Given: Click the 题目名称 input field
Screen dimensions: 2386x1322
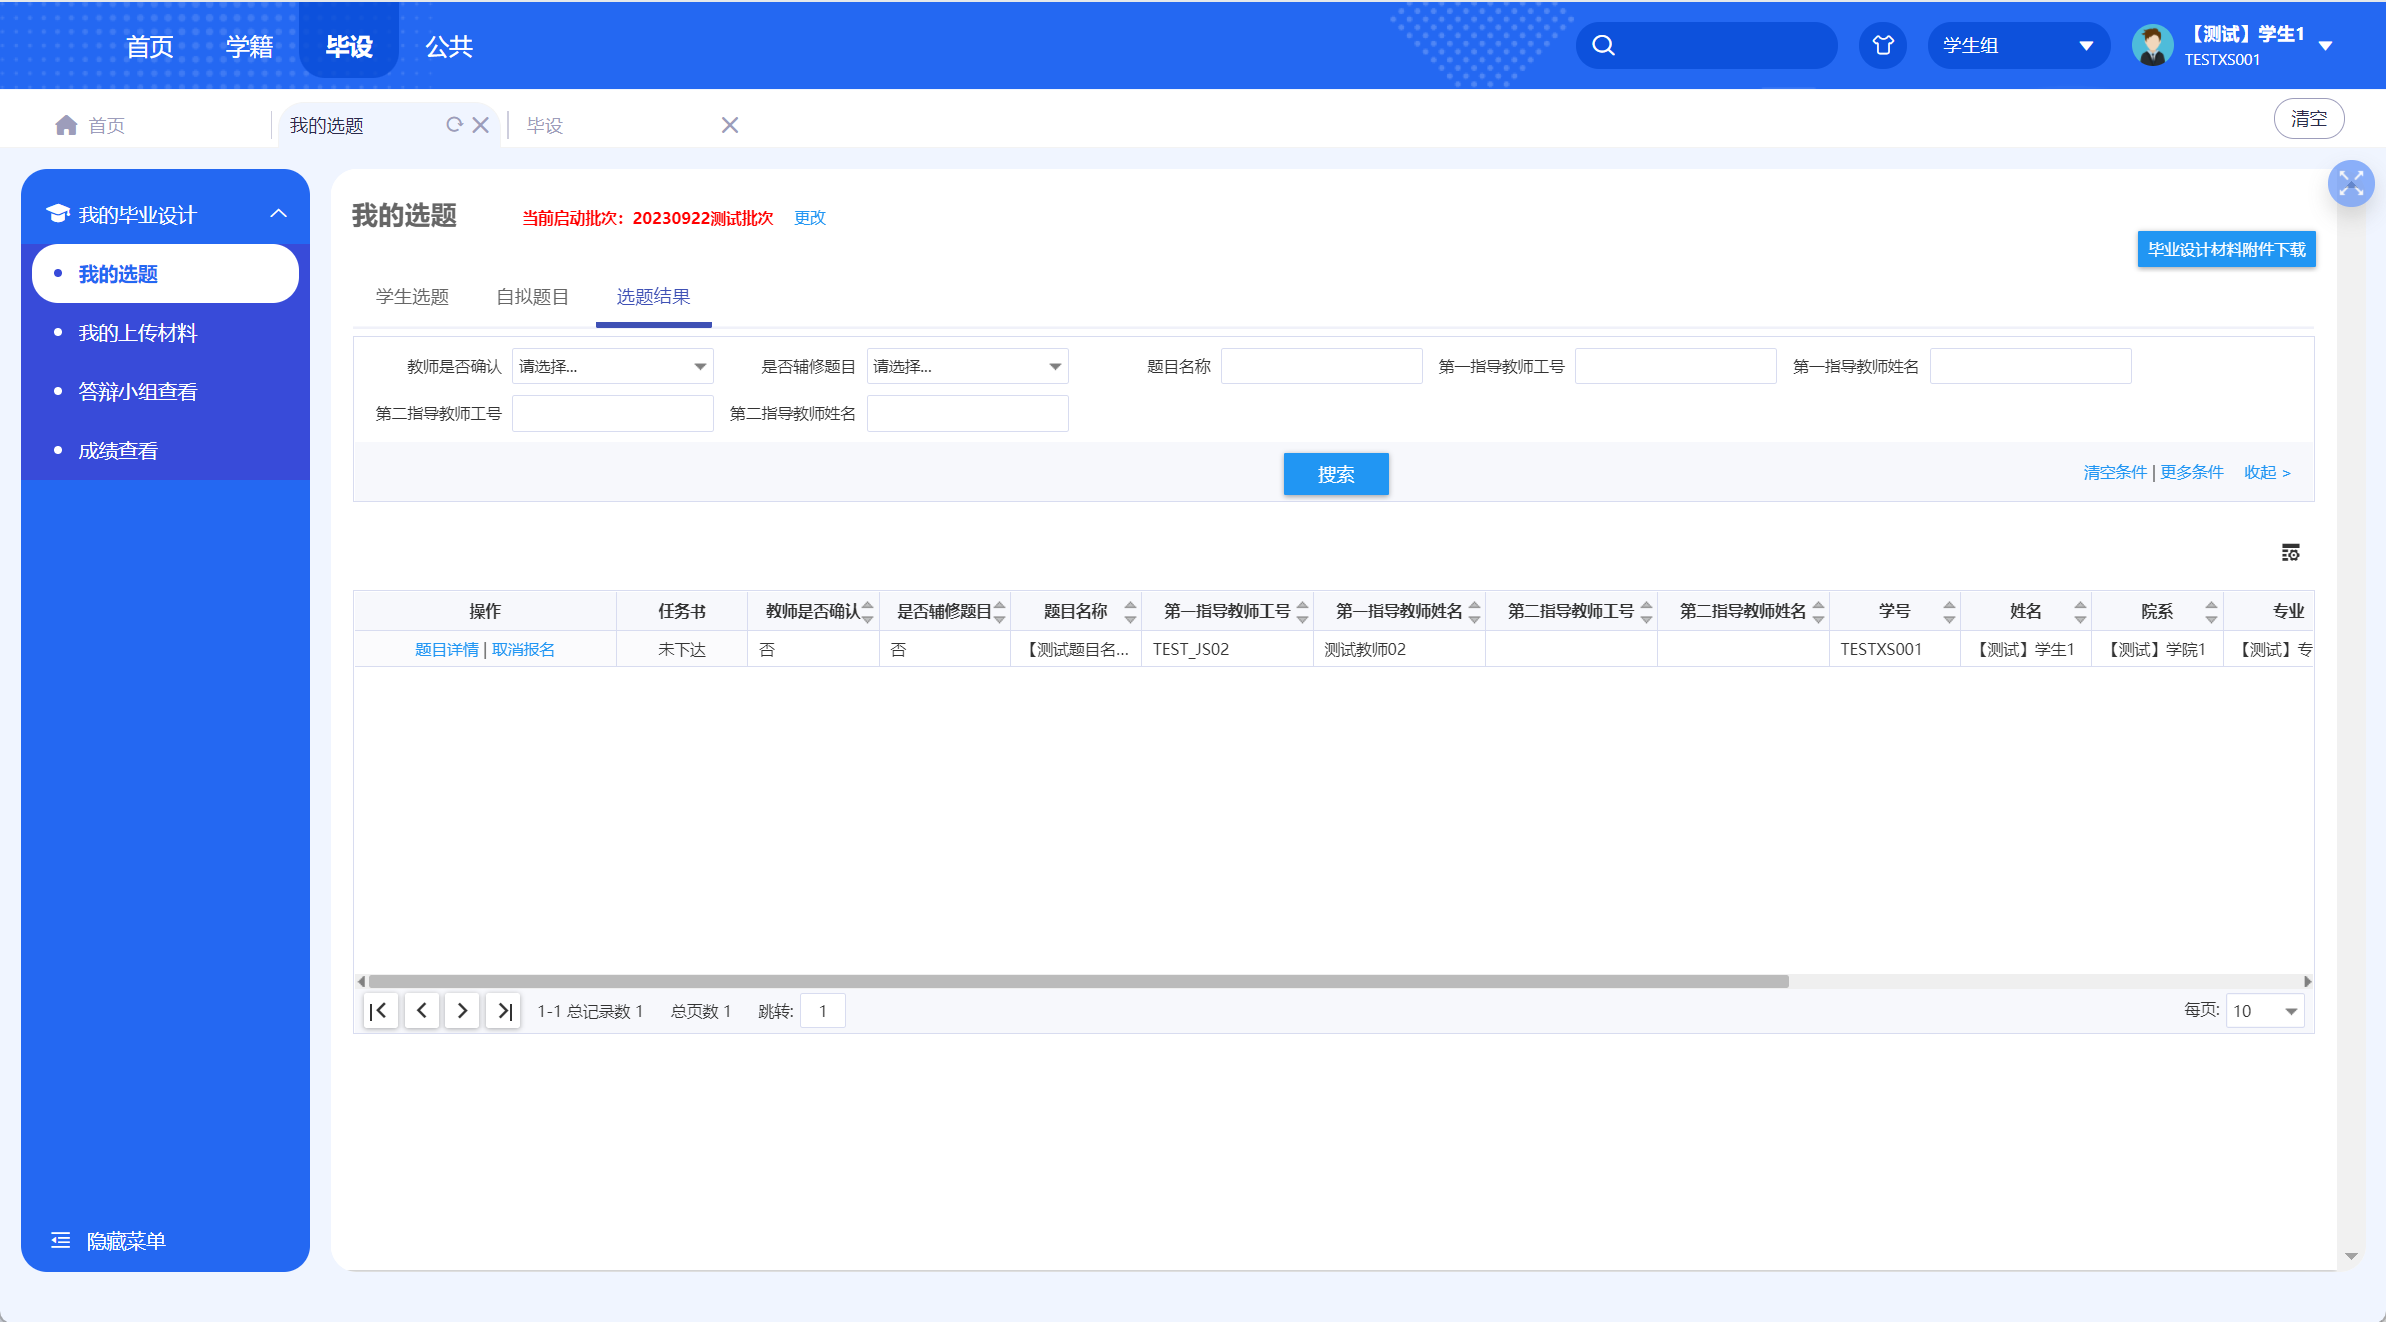Looking at the screenshot, I should tap(1322, 366).
